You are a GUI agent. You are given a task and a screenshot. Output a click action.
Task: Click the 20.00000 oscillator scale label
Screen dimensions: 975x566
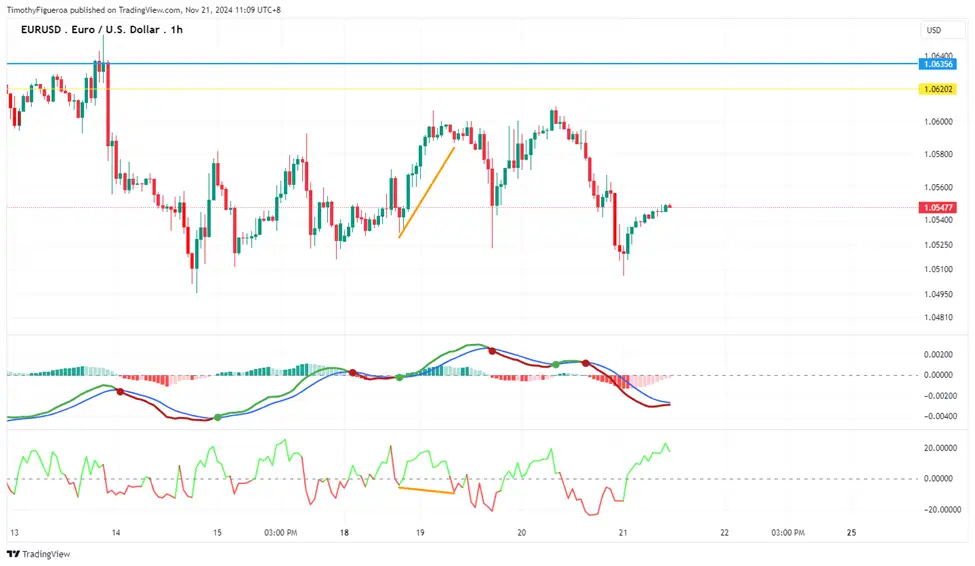pyautogui.click(x=940, y=448)
